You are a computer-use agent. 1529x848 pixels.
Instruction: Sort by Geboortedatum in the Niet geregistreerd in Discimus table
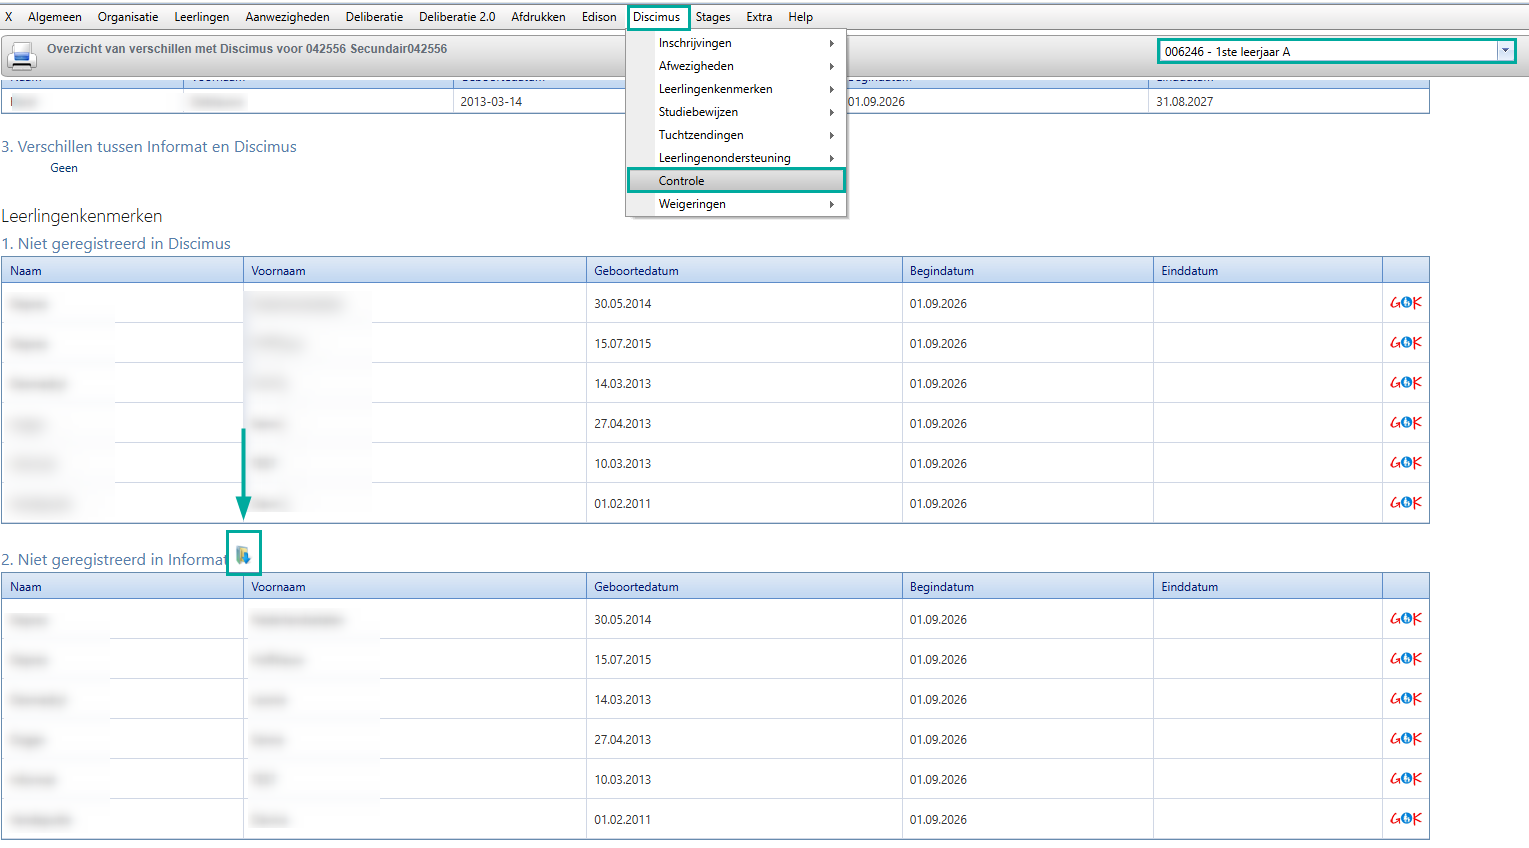744,271
